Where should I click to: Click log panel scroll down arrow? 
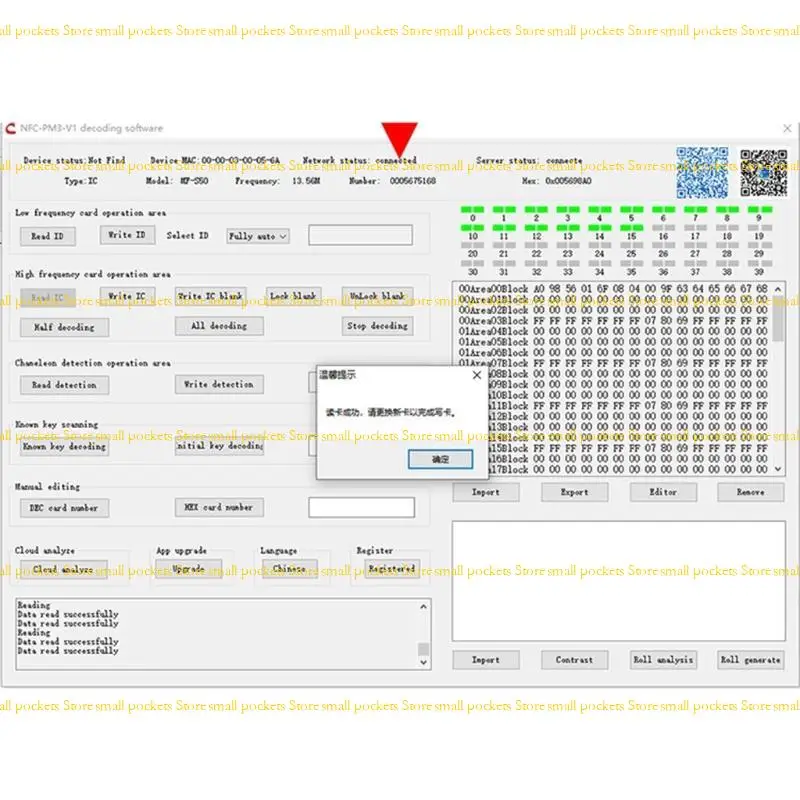[423, 662]
